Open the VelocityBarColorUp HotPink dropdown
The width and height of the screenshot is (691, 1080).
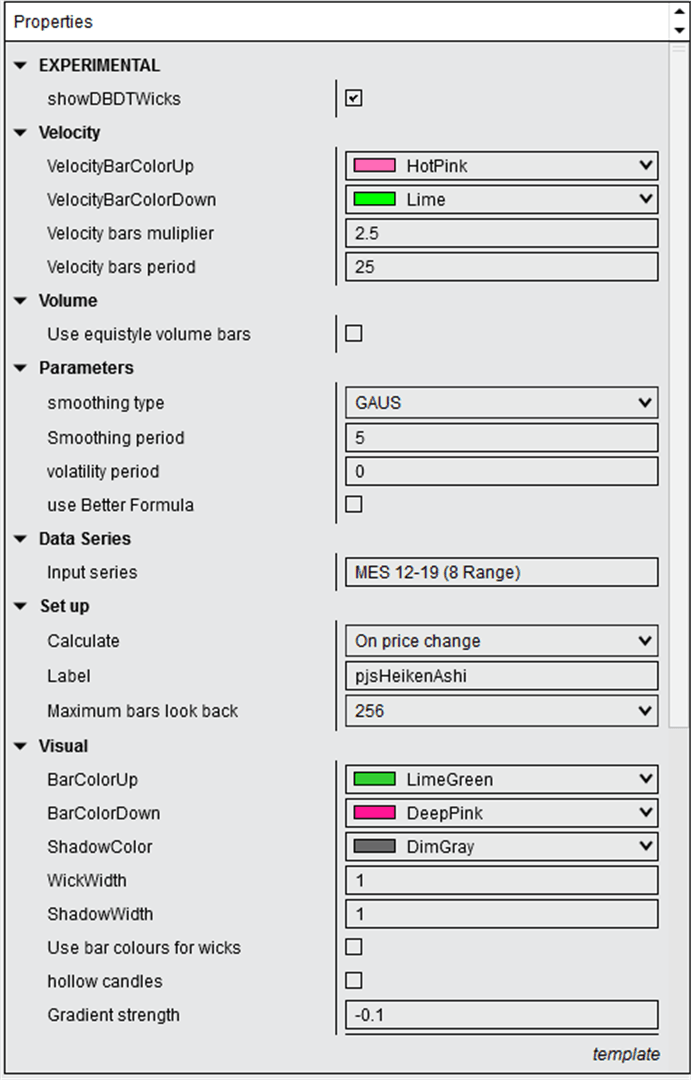coord(502,166)
